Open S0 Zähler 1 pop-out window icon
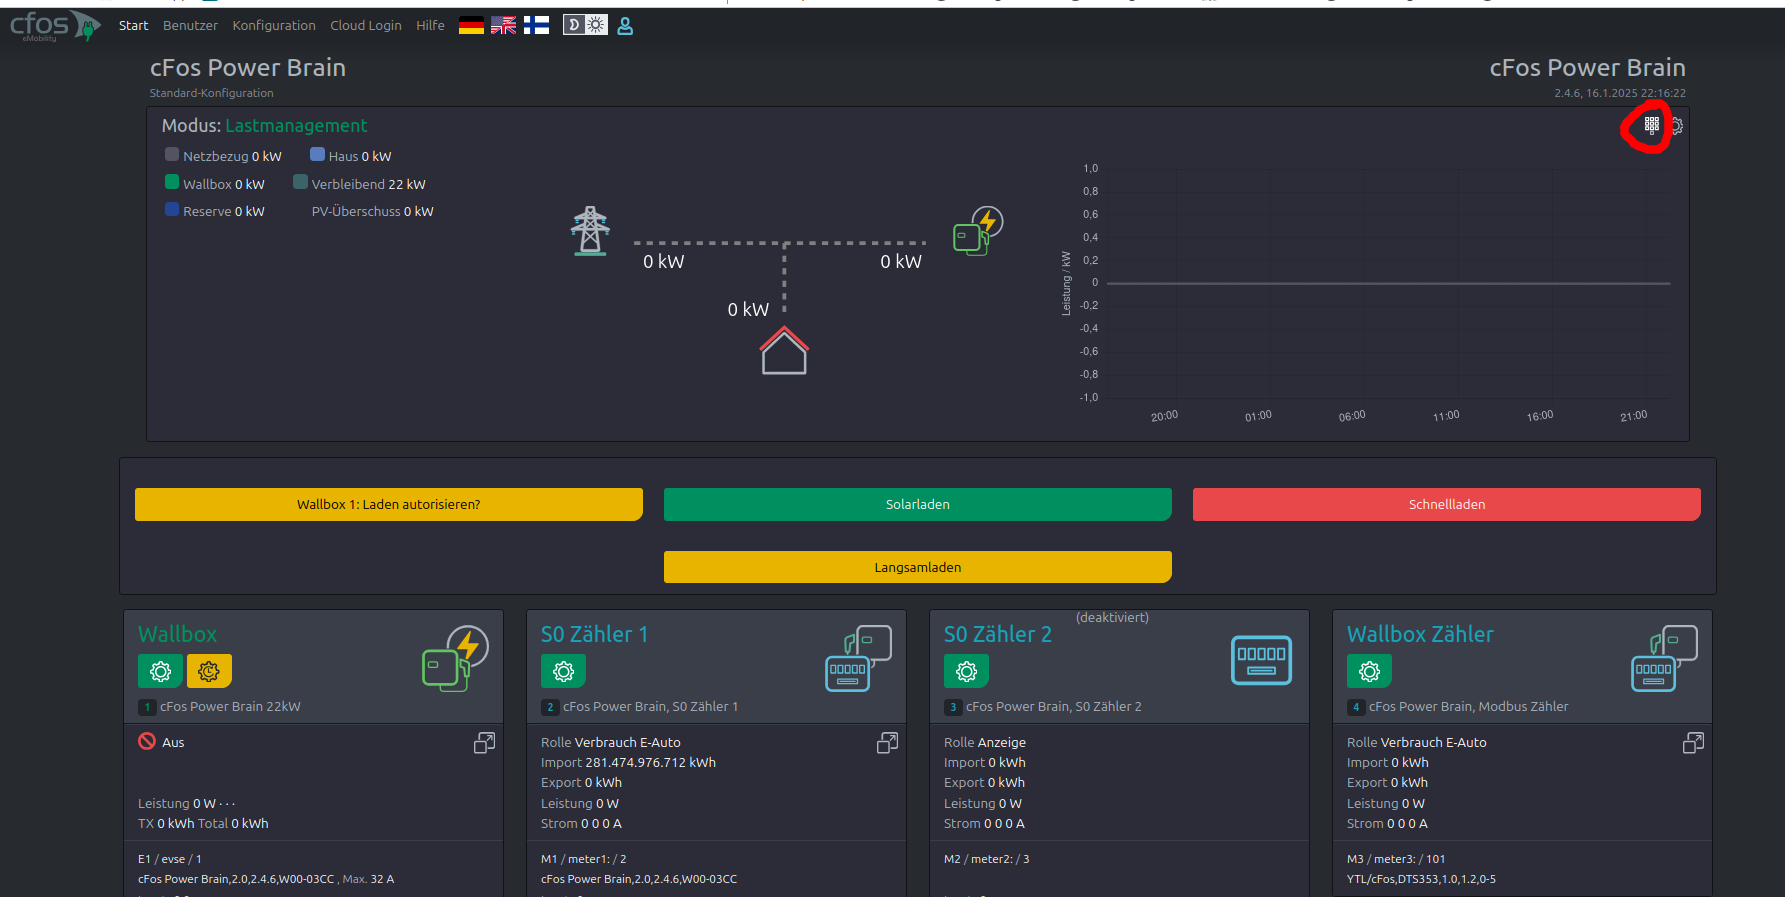 tap(887, 743)
